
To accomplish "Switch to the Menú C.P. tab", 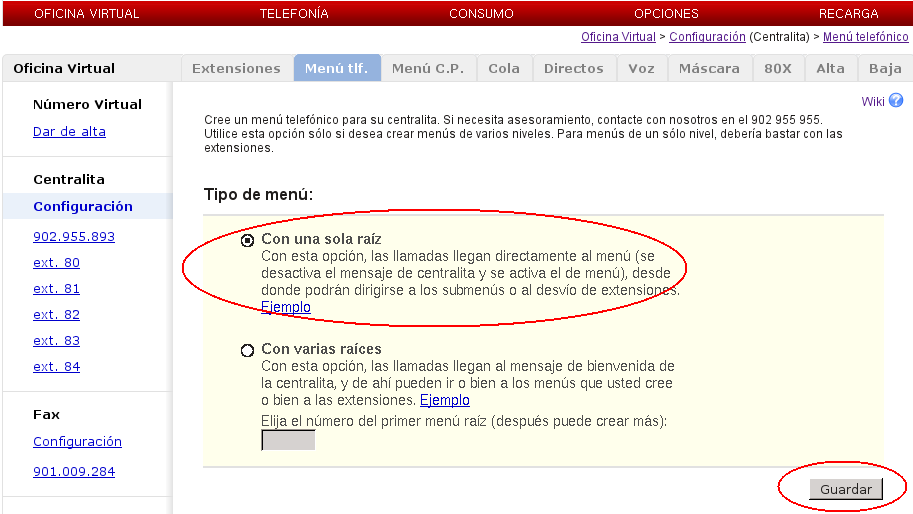I will click(428, 69).
